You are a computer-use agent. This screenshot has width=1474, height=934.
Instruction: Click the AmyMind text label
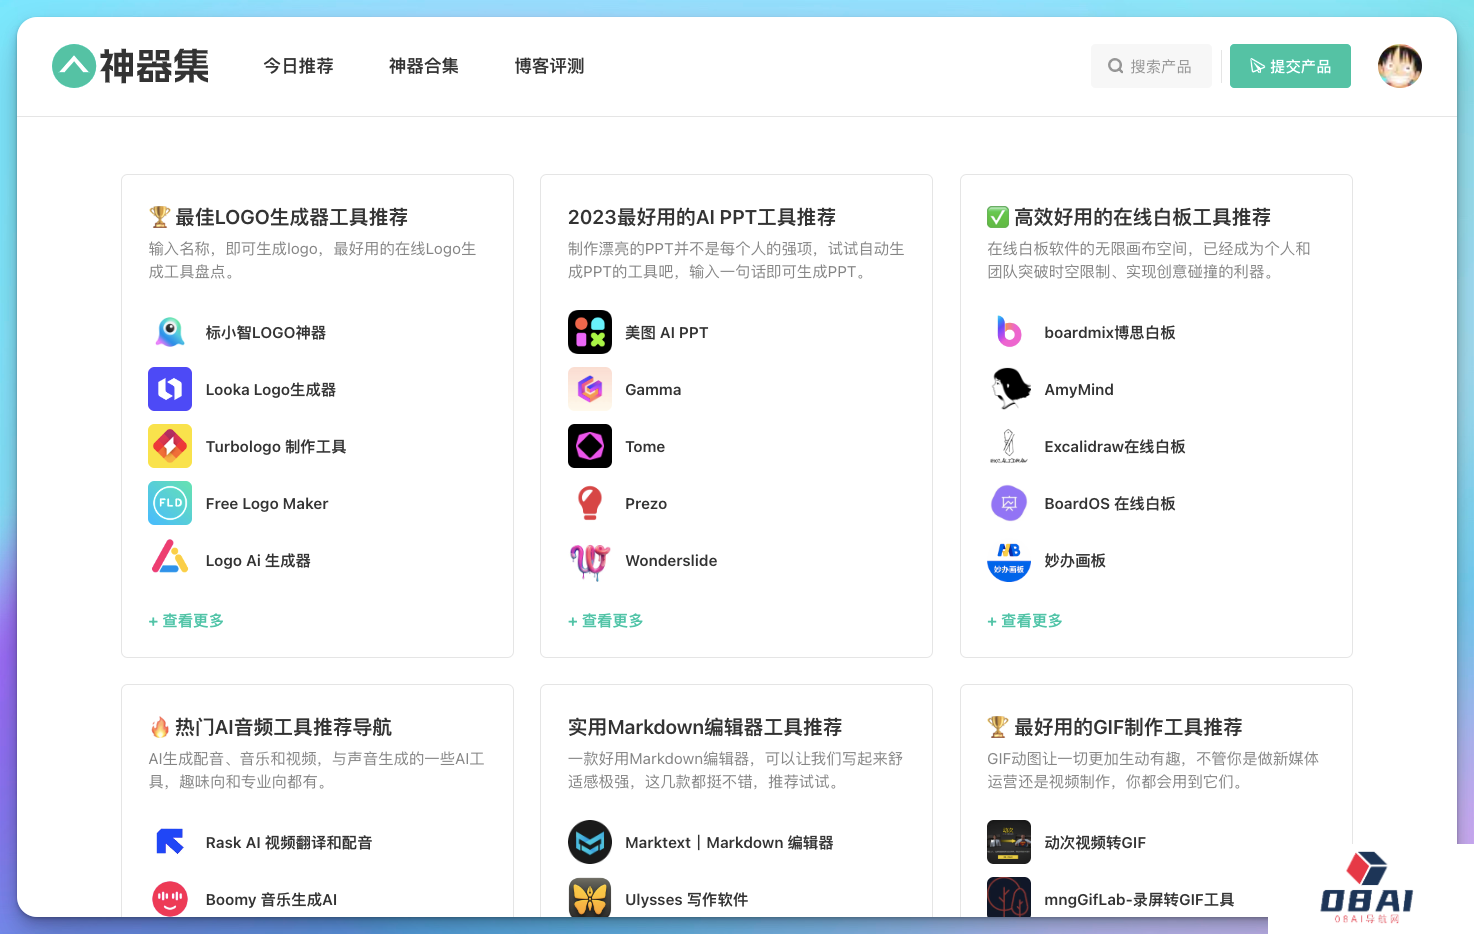tap(1079, 389)
